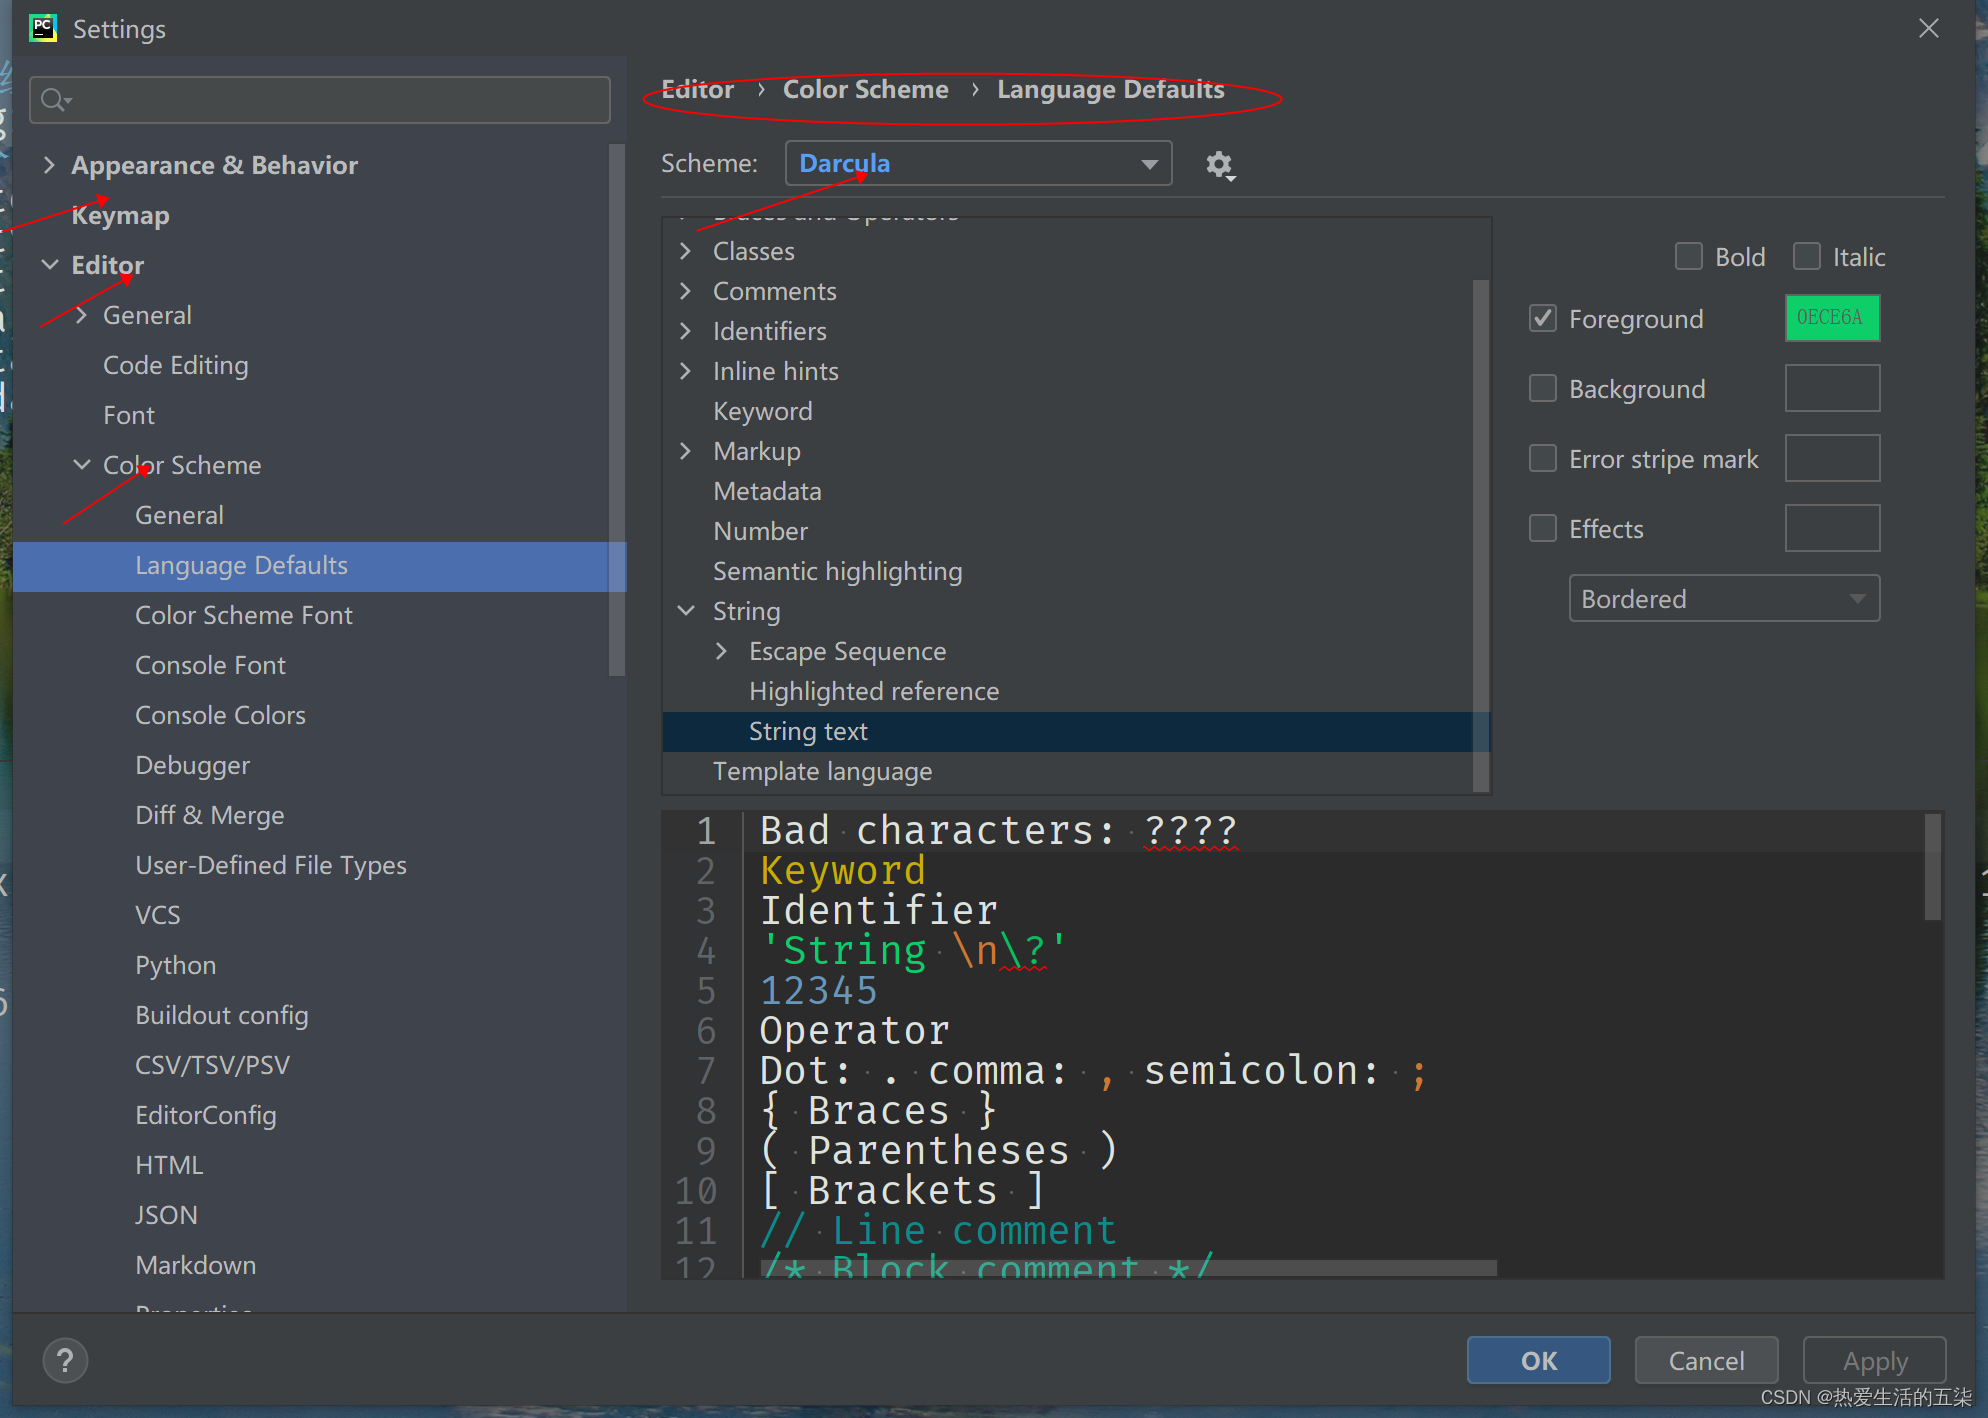Viewport: 1988px width, 1418px height.
Task: Click the scheme gear settings icon
Action: pos(1219,165)
